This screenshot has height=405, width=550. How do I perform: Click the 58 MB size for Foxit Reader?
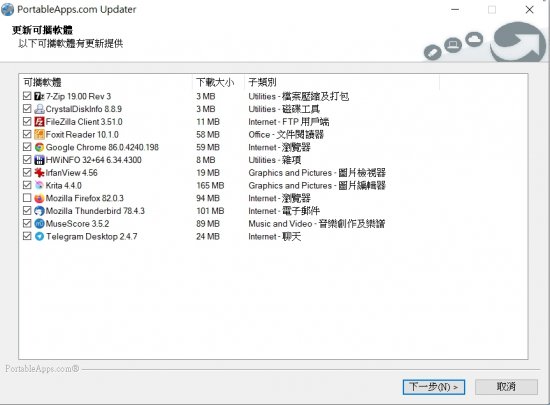click(x=208, y=134)
